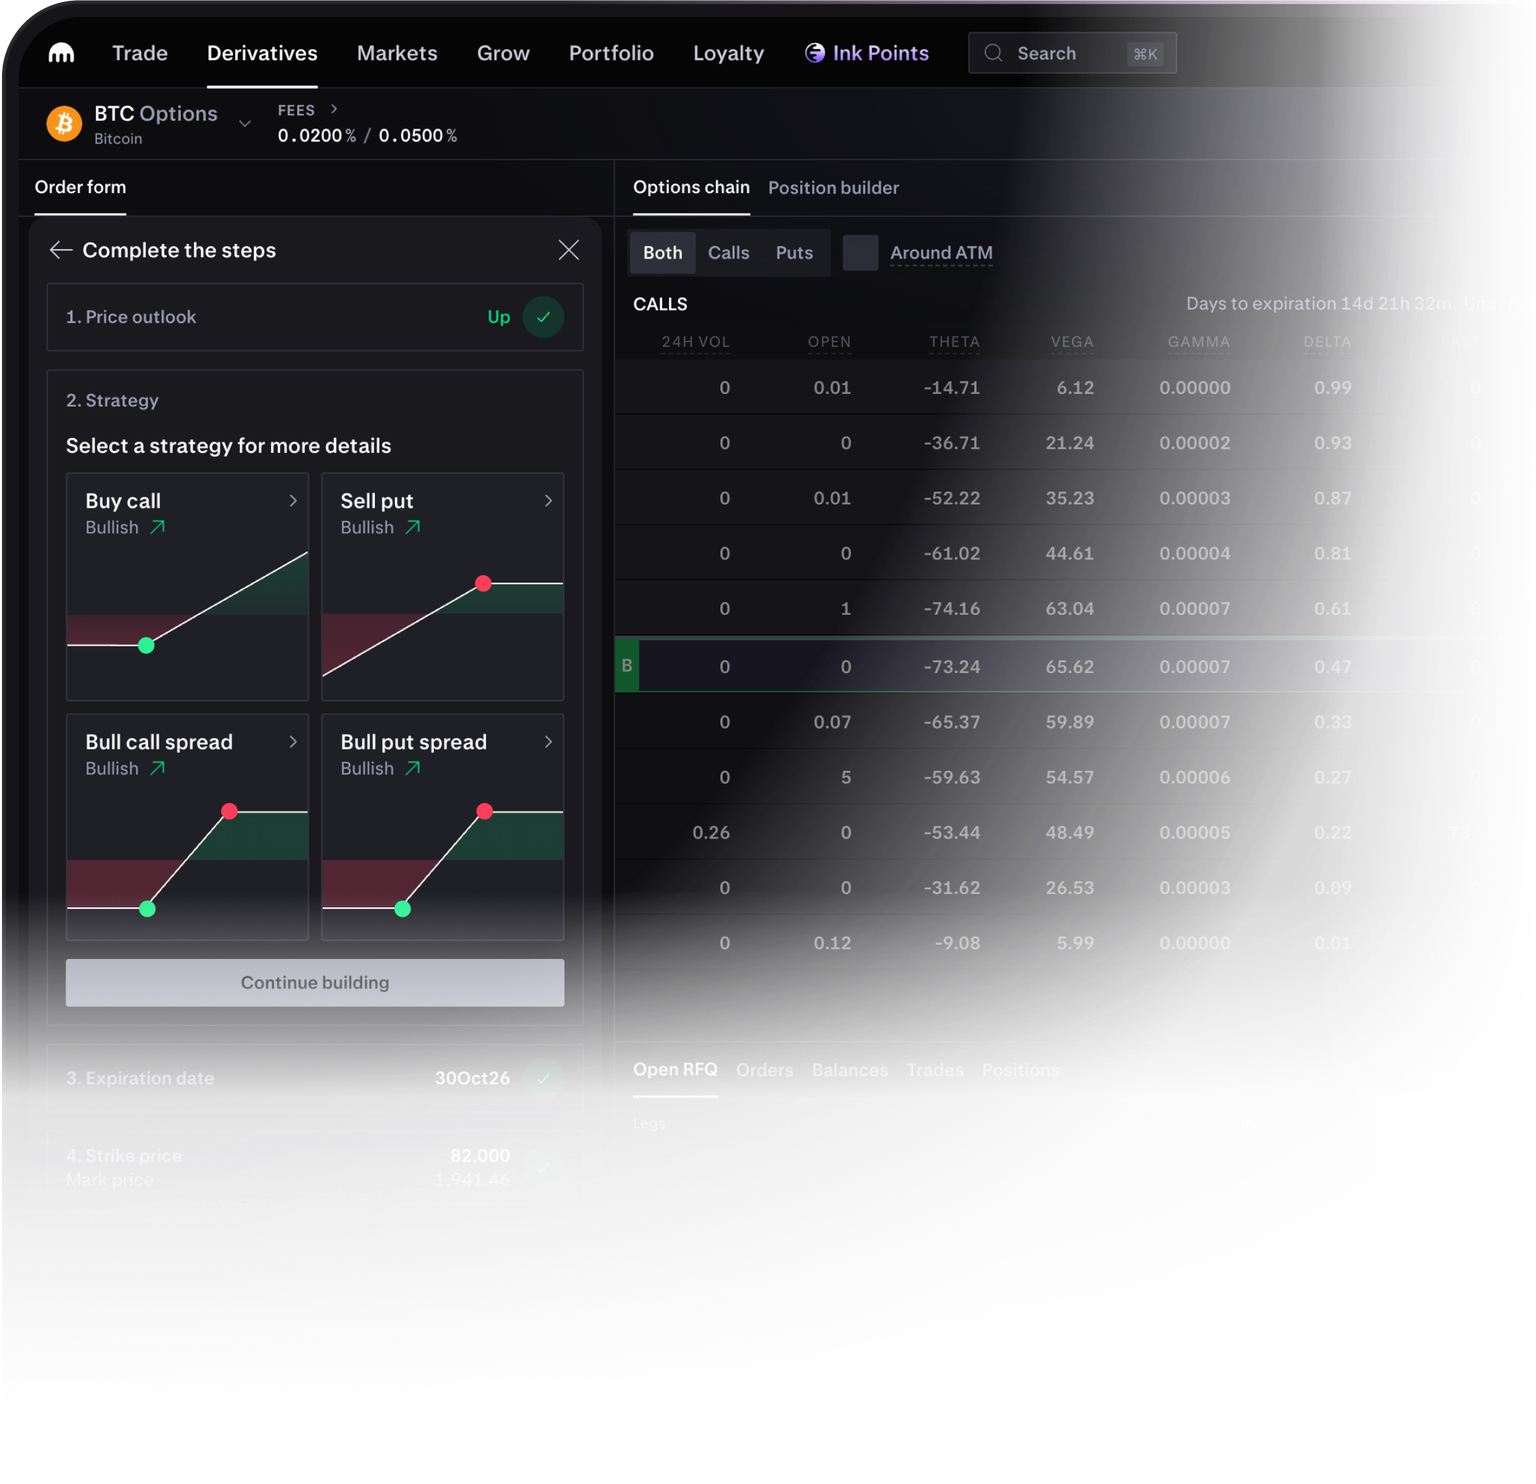Click the GAMMA column header
The height and width of the screenshot is (1484, 1536).
click(x=1199, y=342)
